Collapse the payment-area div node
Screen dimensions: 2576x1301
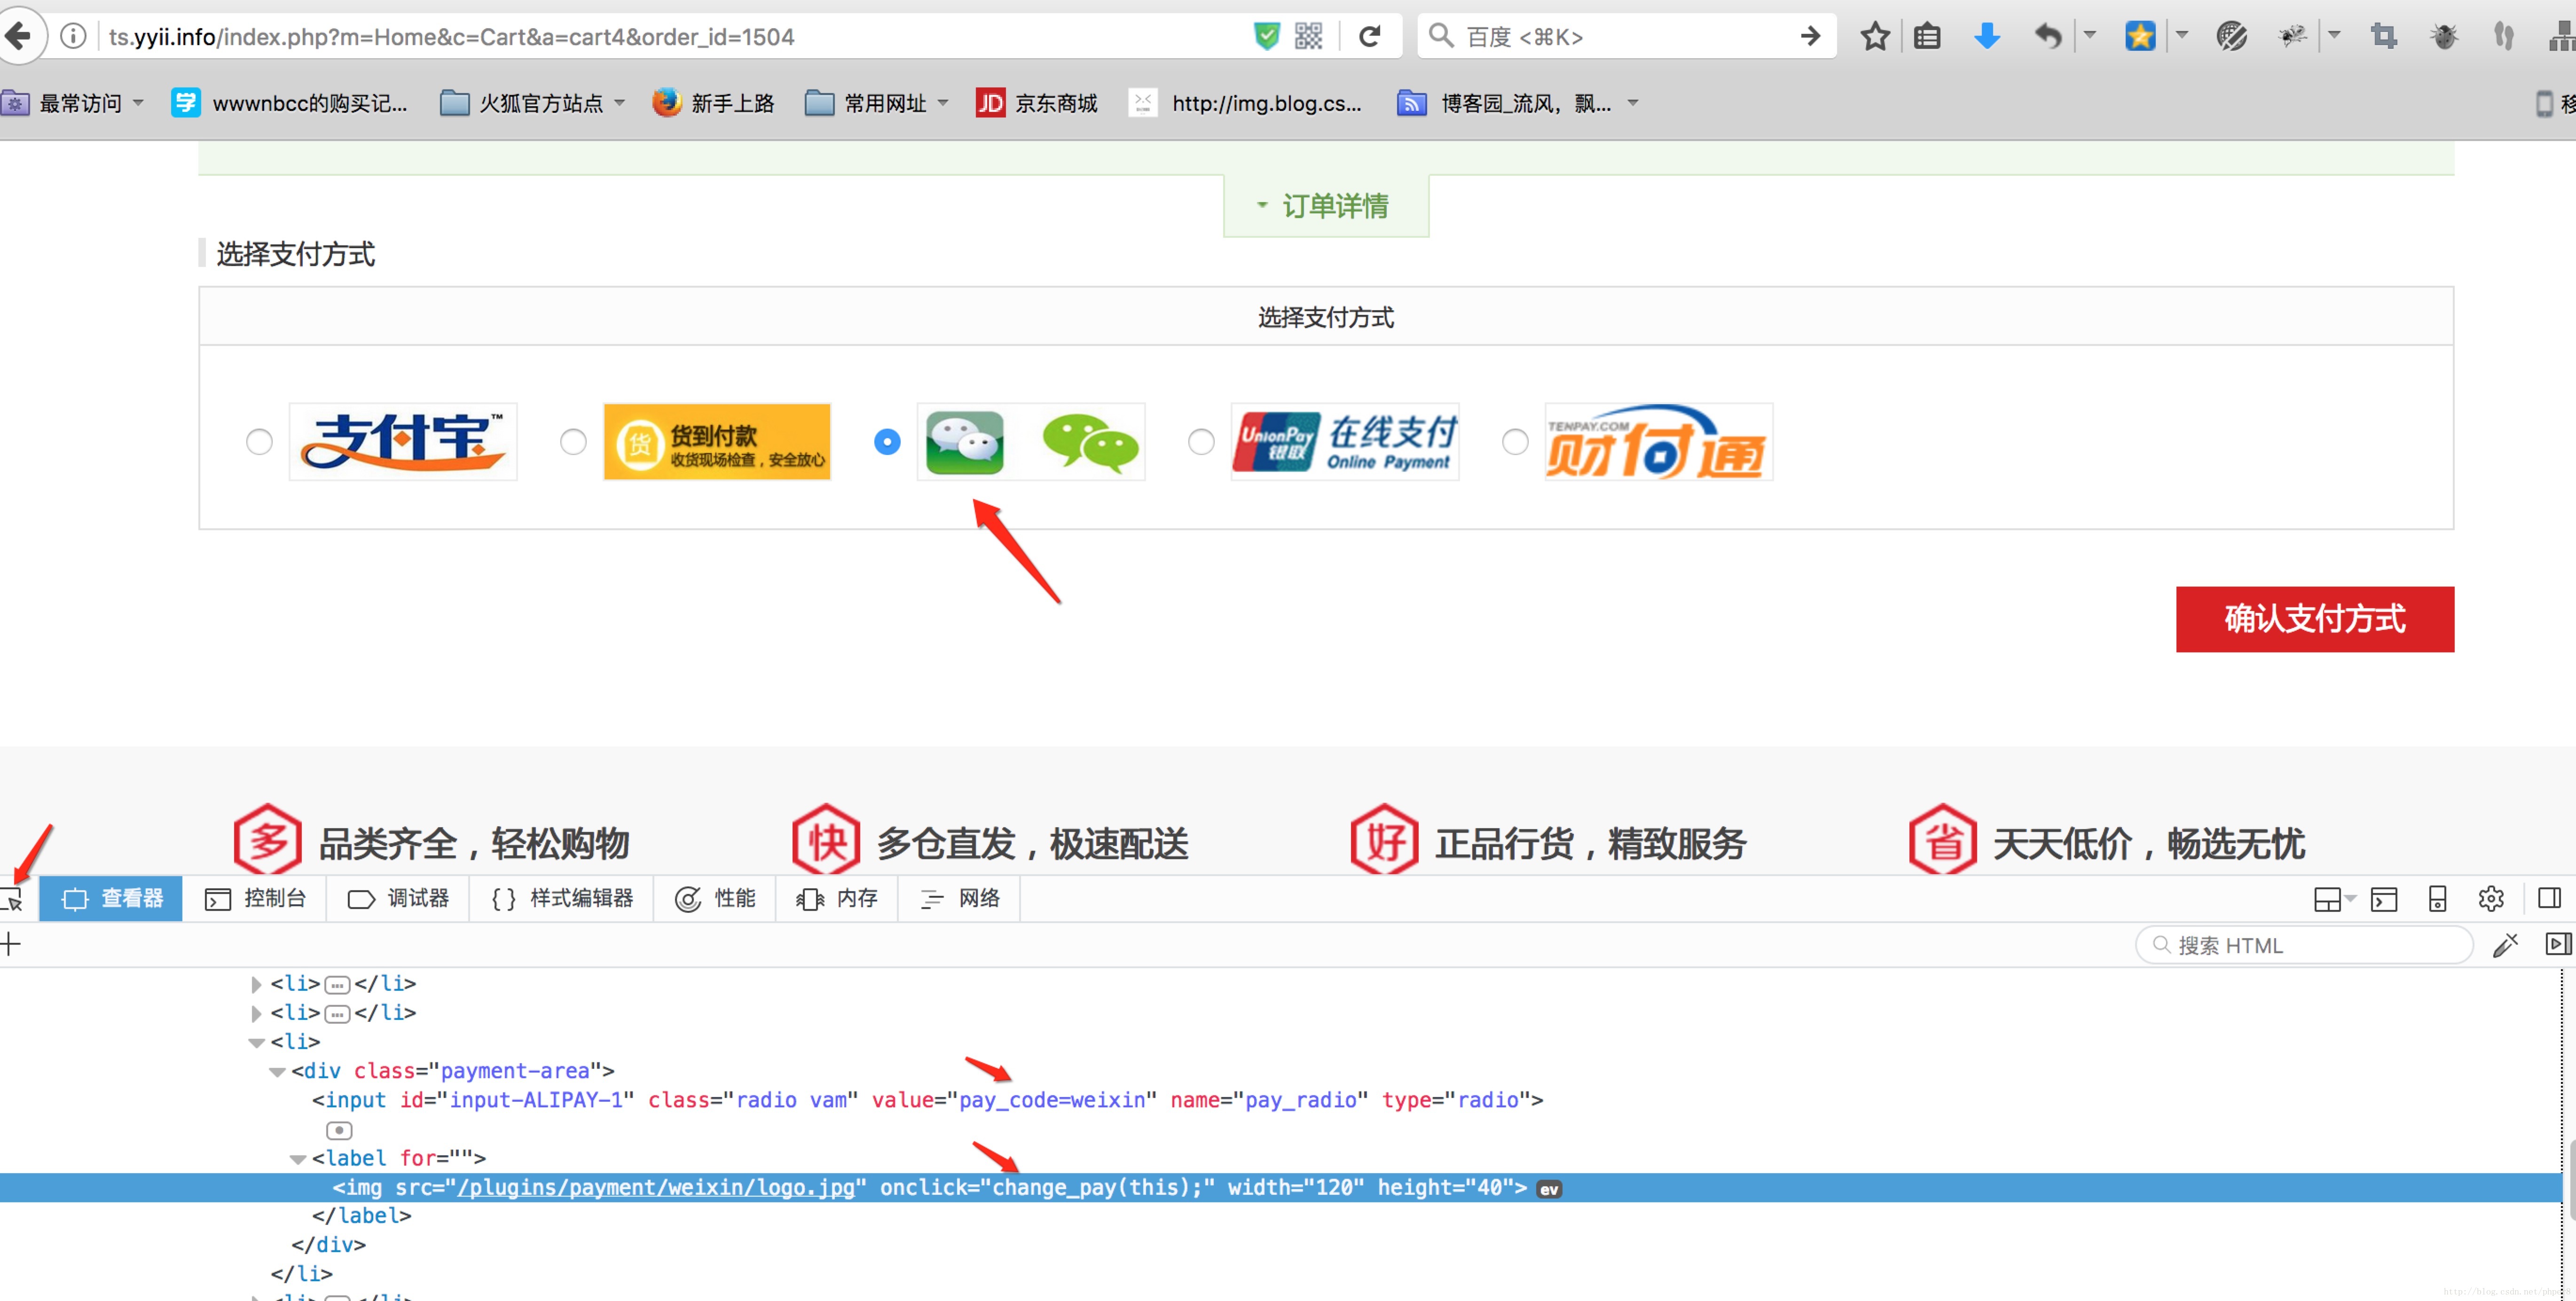(x=277, y=1071)
